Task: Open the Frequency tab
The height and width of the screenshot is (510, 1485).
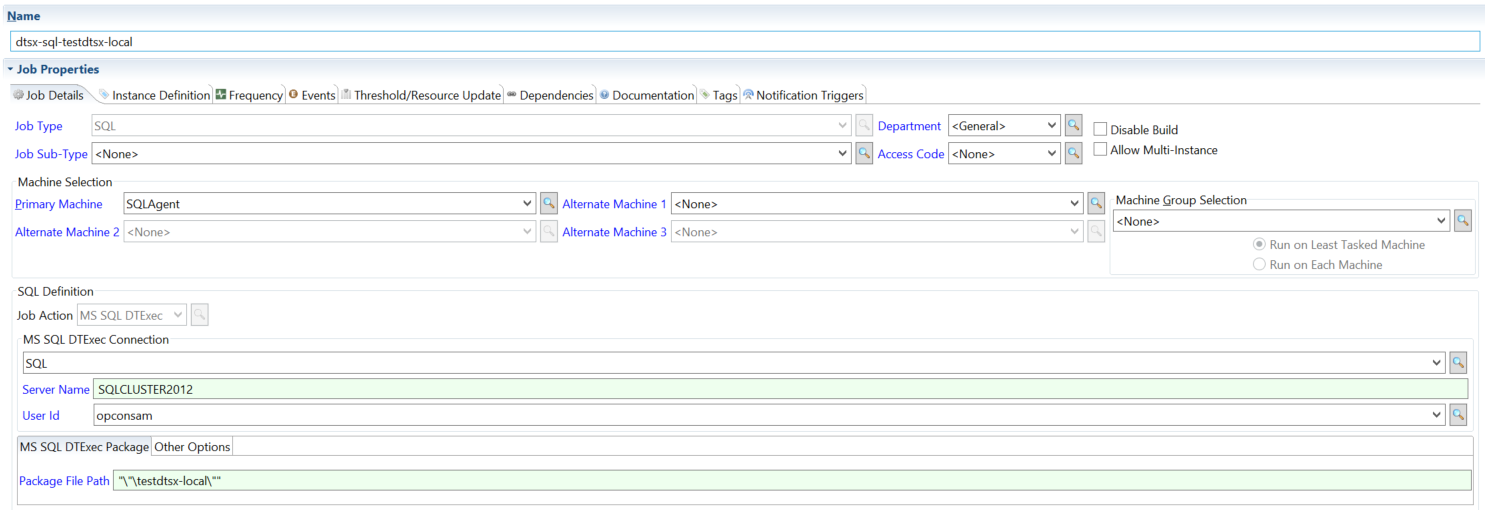Action: pos(249,95)
